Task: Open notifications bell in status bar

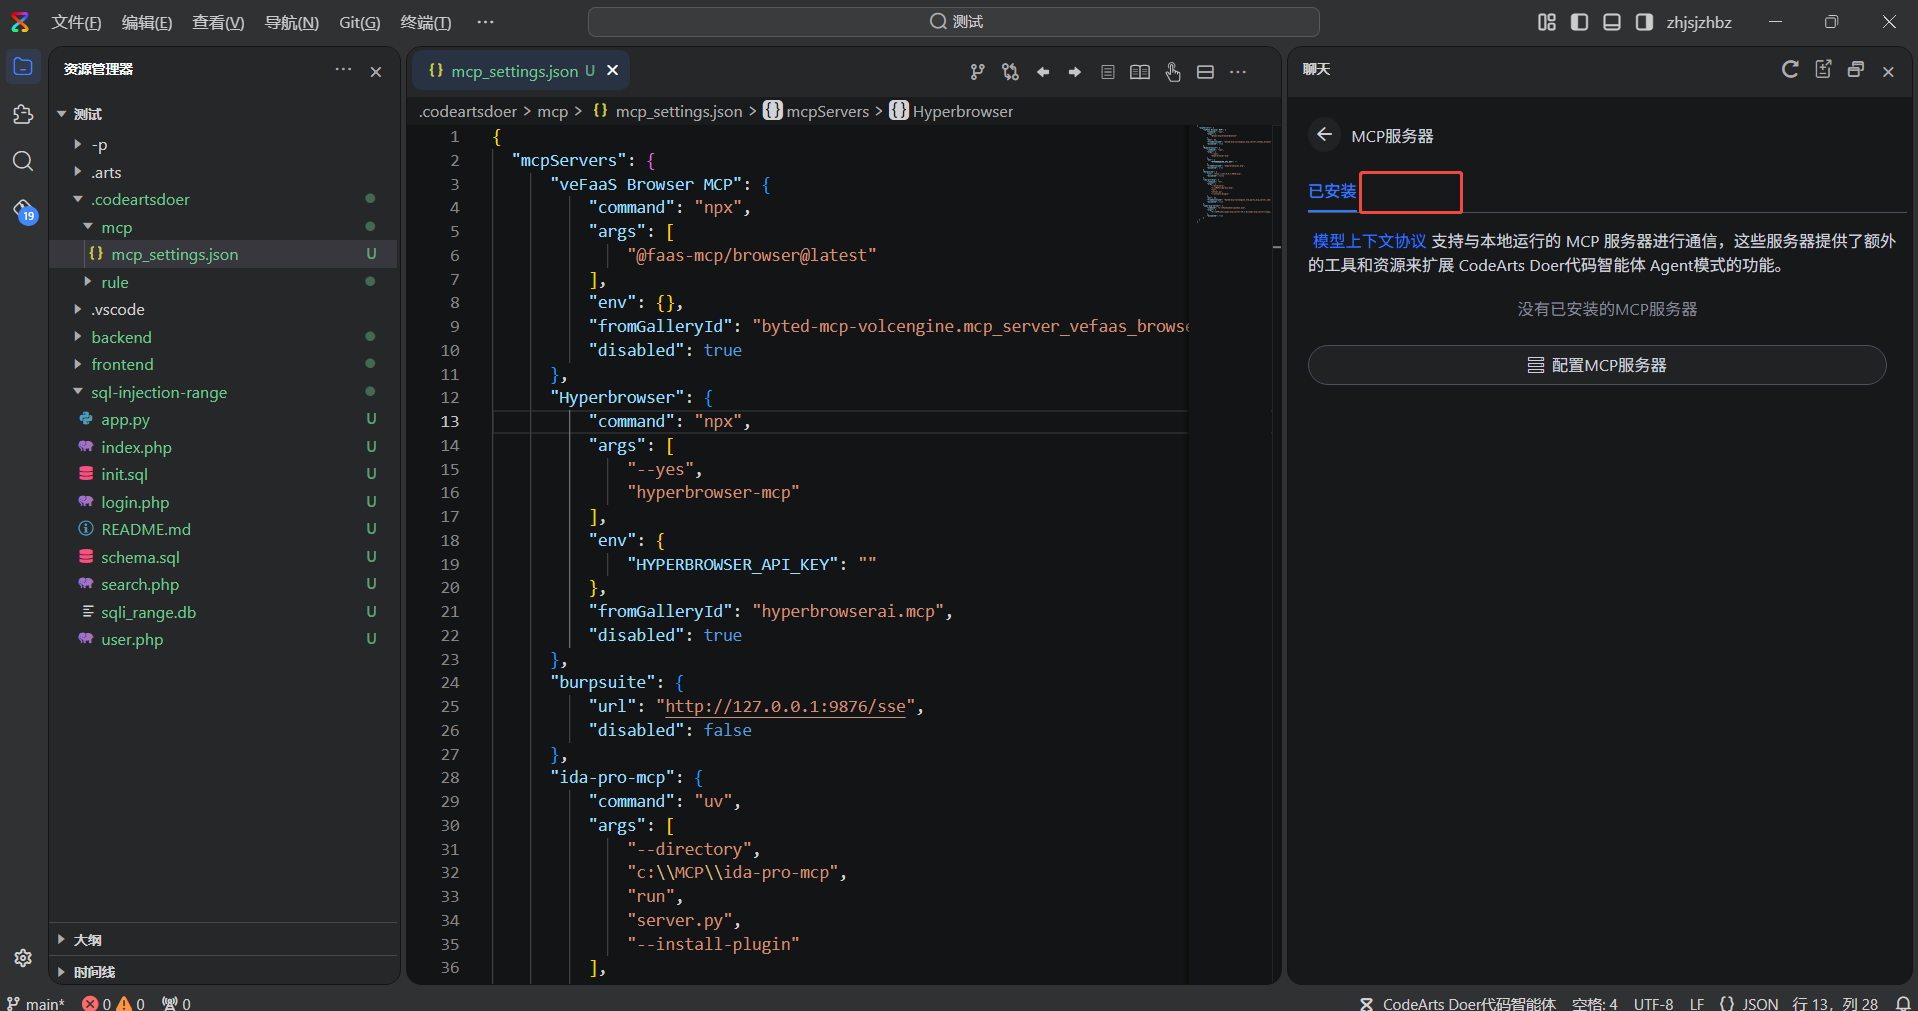Action: click(x=1903, y=1003)
